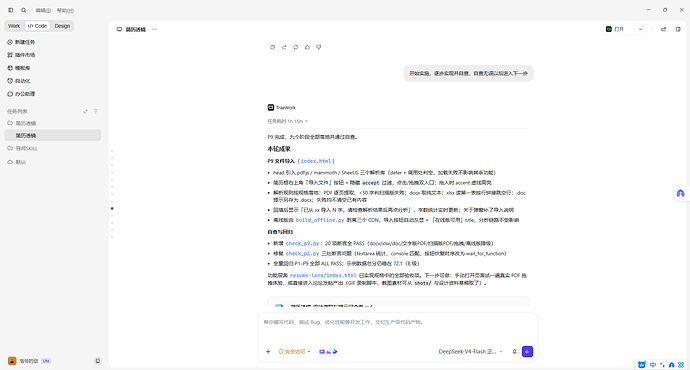Click the colorful tools icon group
The image size is (690, 370).
tap(328, 352)
